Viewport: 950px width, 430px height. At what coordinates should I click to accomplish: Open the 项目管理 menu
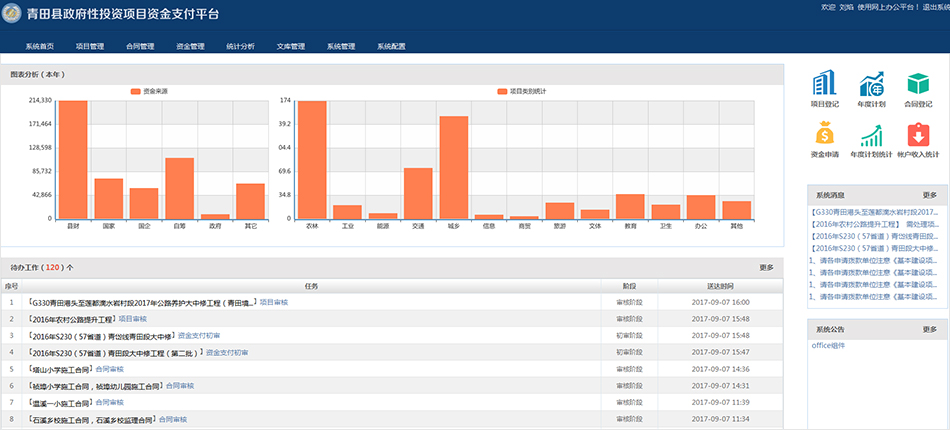pos(90,46)
